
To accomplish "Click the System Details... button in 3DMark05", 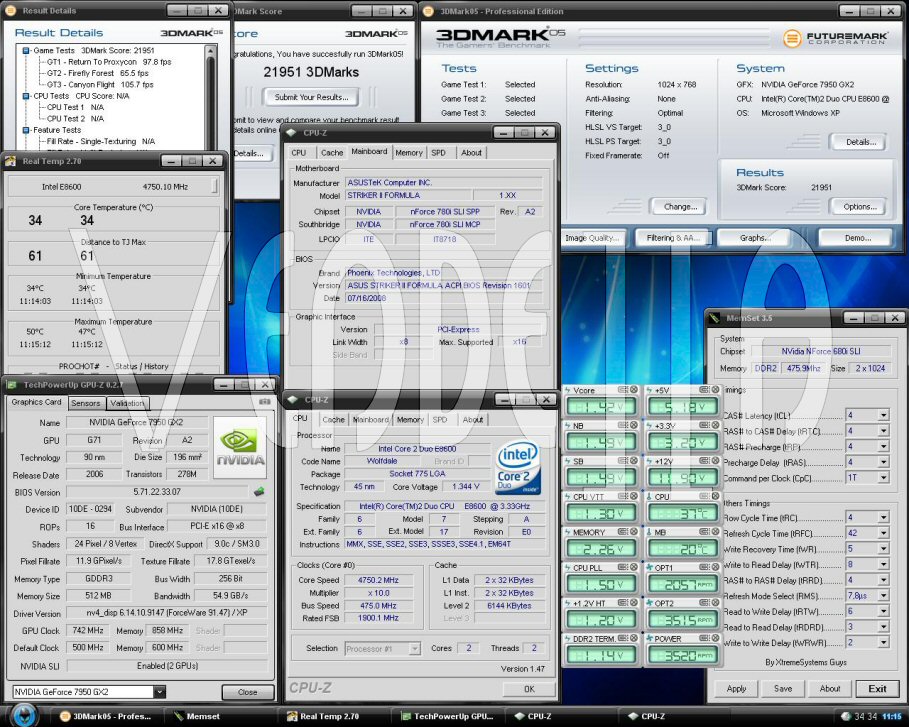I will tap(860, 141).
